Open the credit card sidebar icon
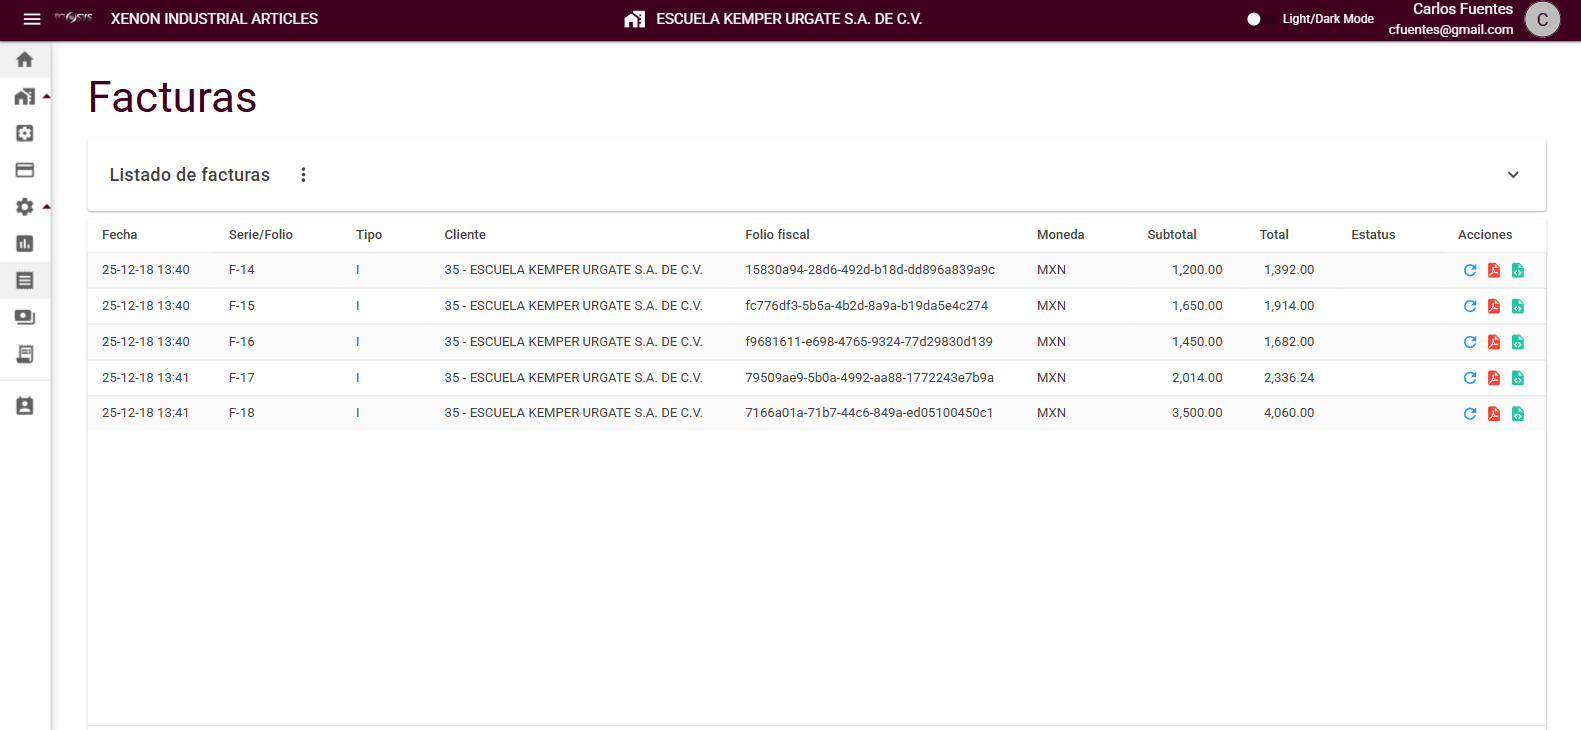This screenshot has width=1581, height=730. (x=25, y=170)
